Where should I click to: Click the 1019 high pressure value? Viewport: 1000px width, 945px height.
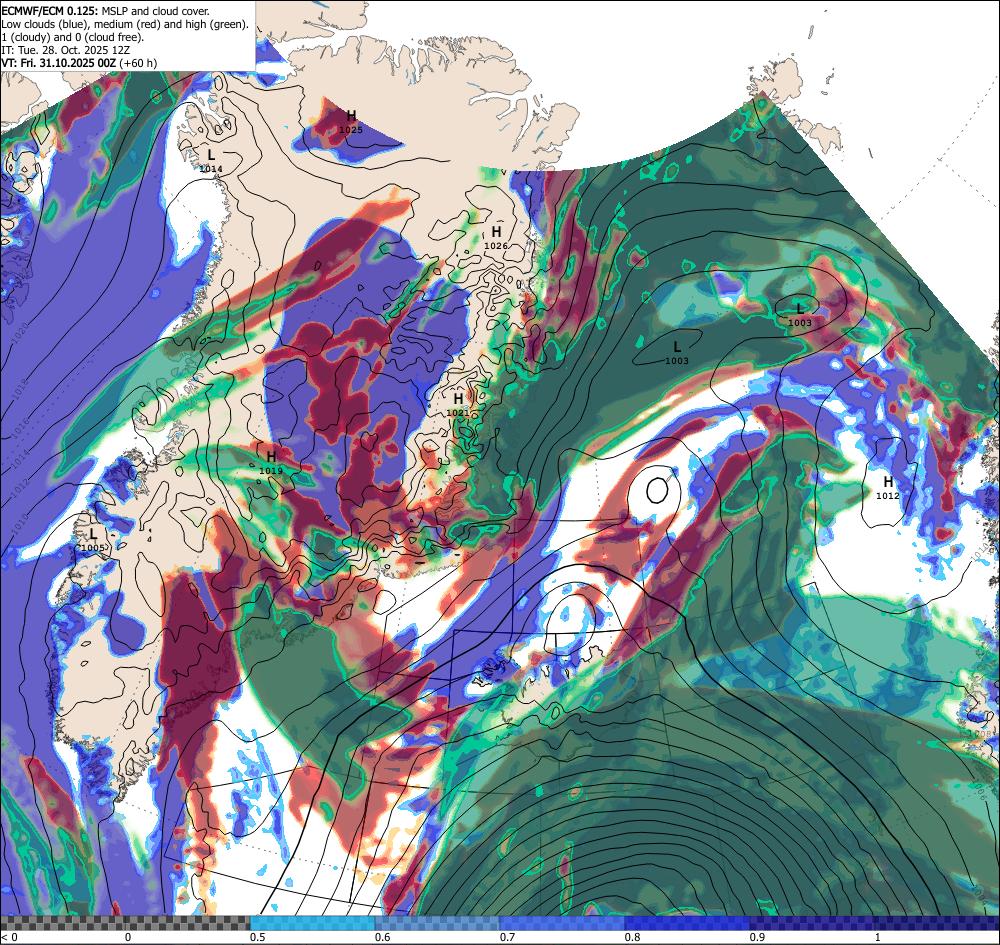click(271, 471)
